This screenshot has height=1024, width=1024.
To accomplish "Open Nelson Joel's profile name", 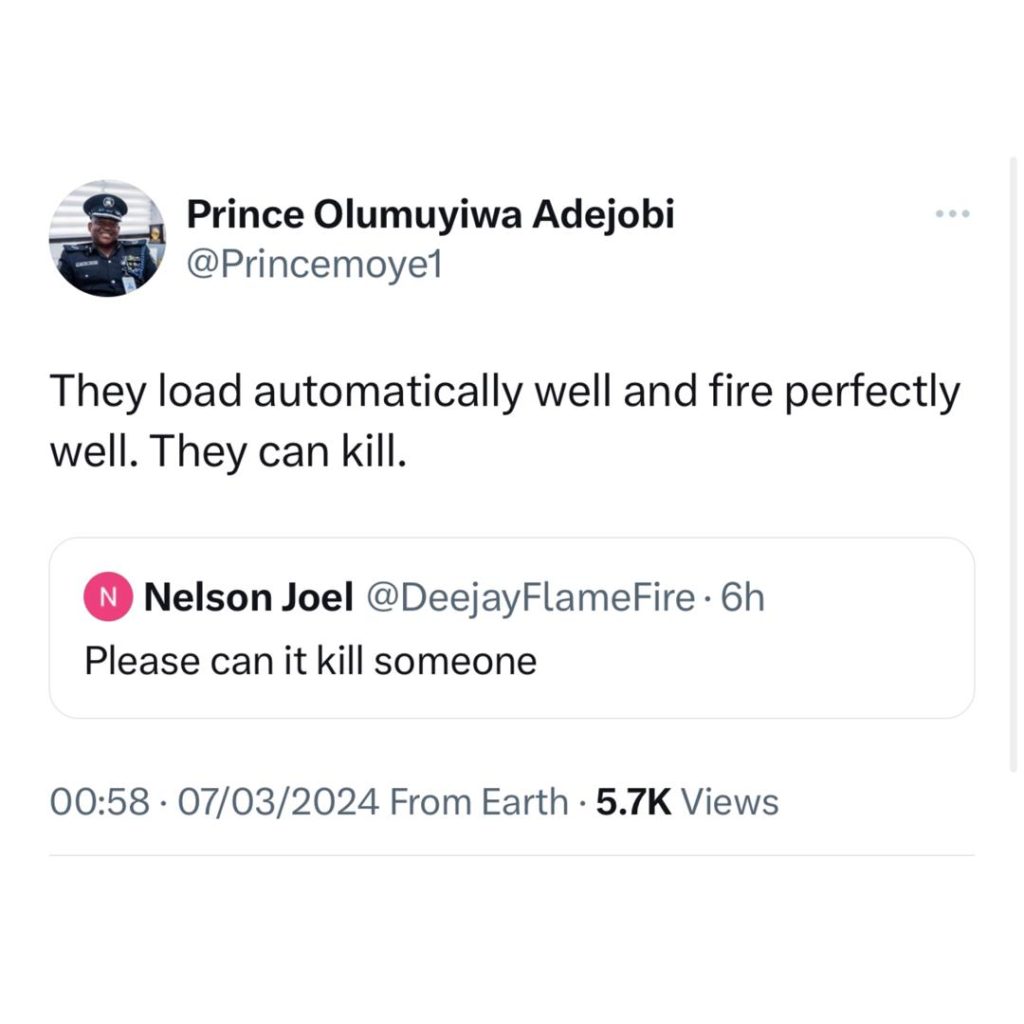I will click(249, 598).
